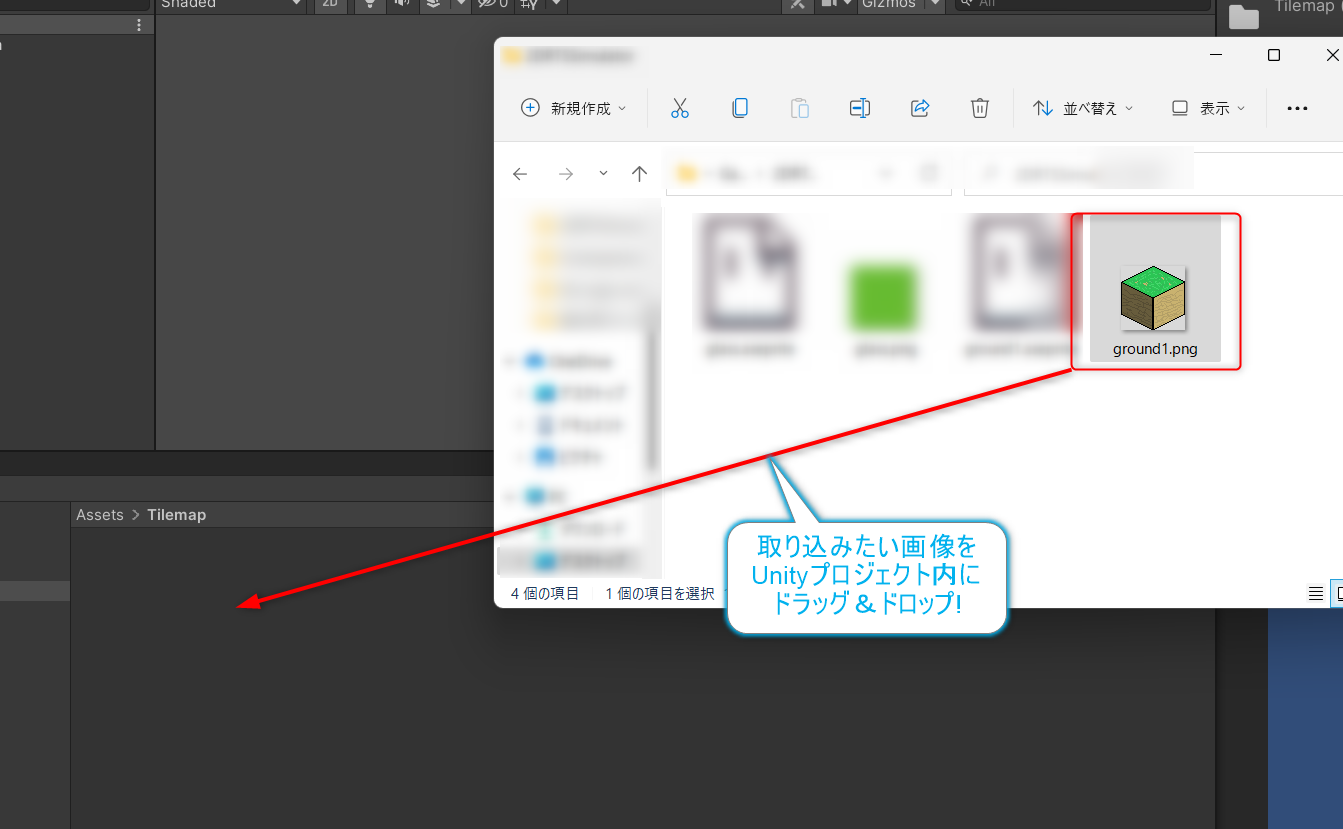The width and height of the screenshot is (1343, 829).
Task: Click the Share icon in Explorer toolbar
Action: tap(919, 108)
